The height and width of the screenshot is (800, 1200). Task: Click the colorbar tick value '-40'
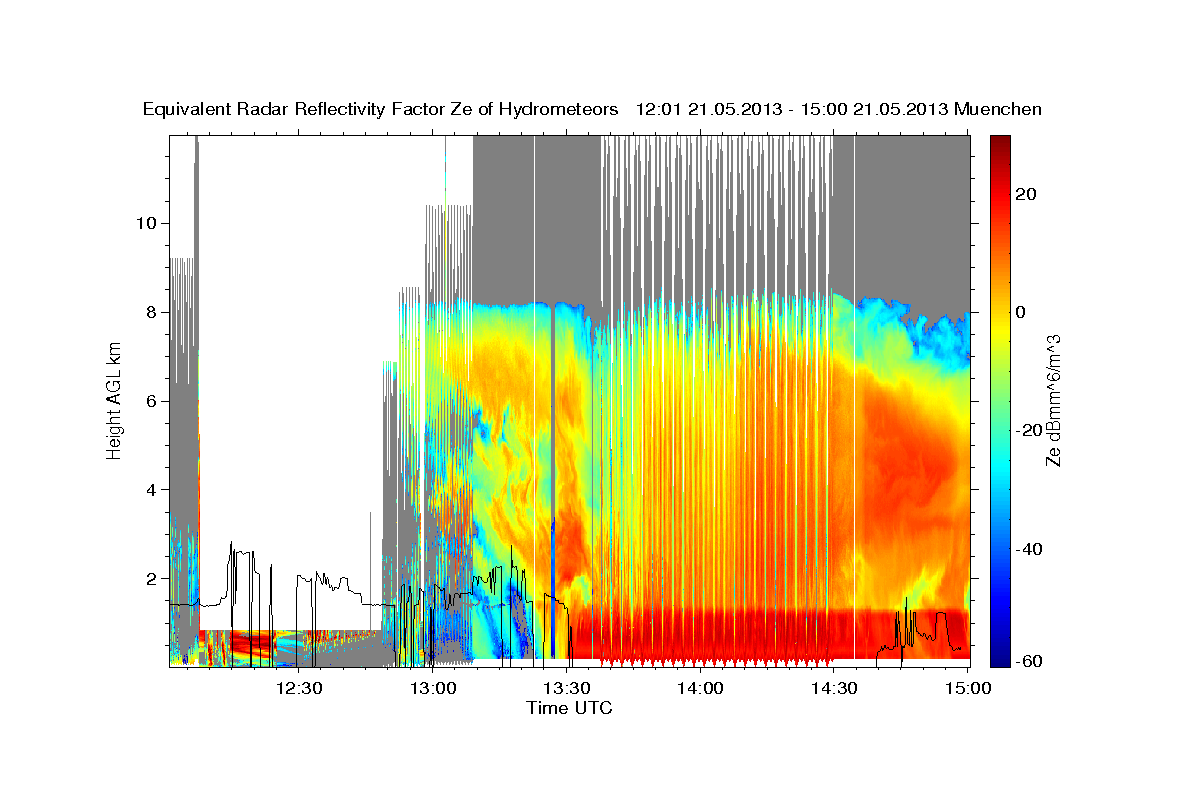[1029, 549]
